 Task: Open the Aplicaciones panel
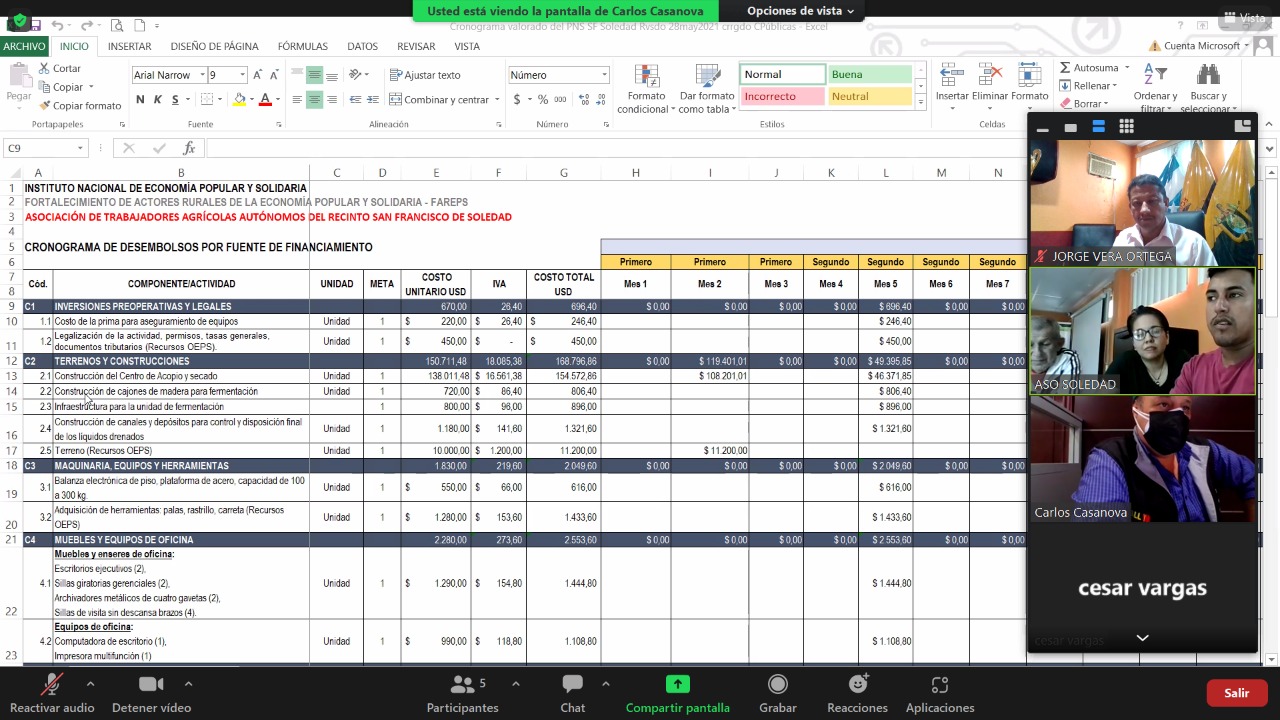[x=939, y=685]
